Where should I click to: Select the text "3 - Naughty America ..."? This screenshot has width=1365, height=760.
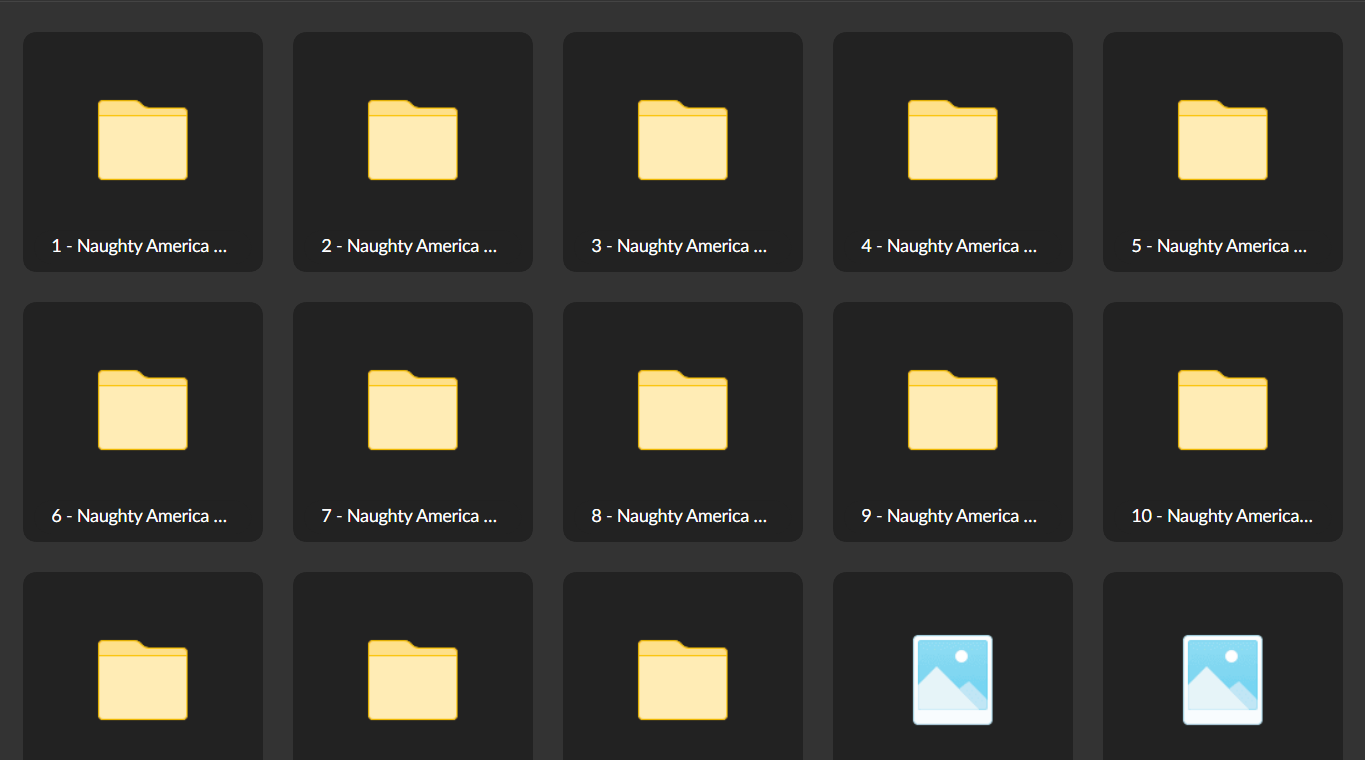click(x=680, y=246)
